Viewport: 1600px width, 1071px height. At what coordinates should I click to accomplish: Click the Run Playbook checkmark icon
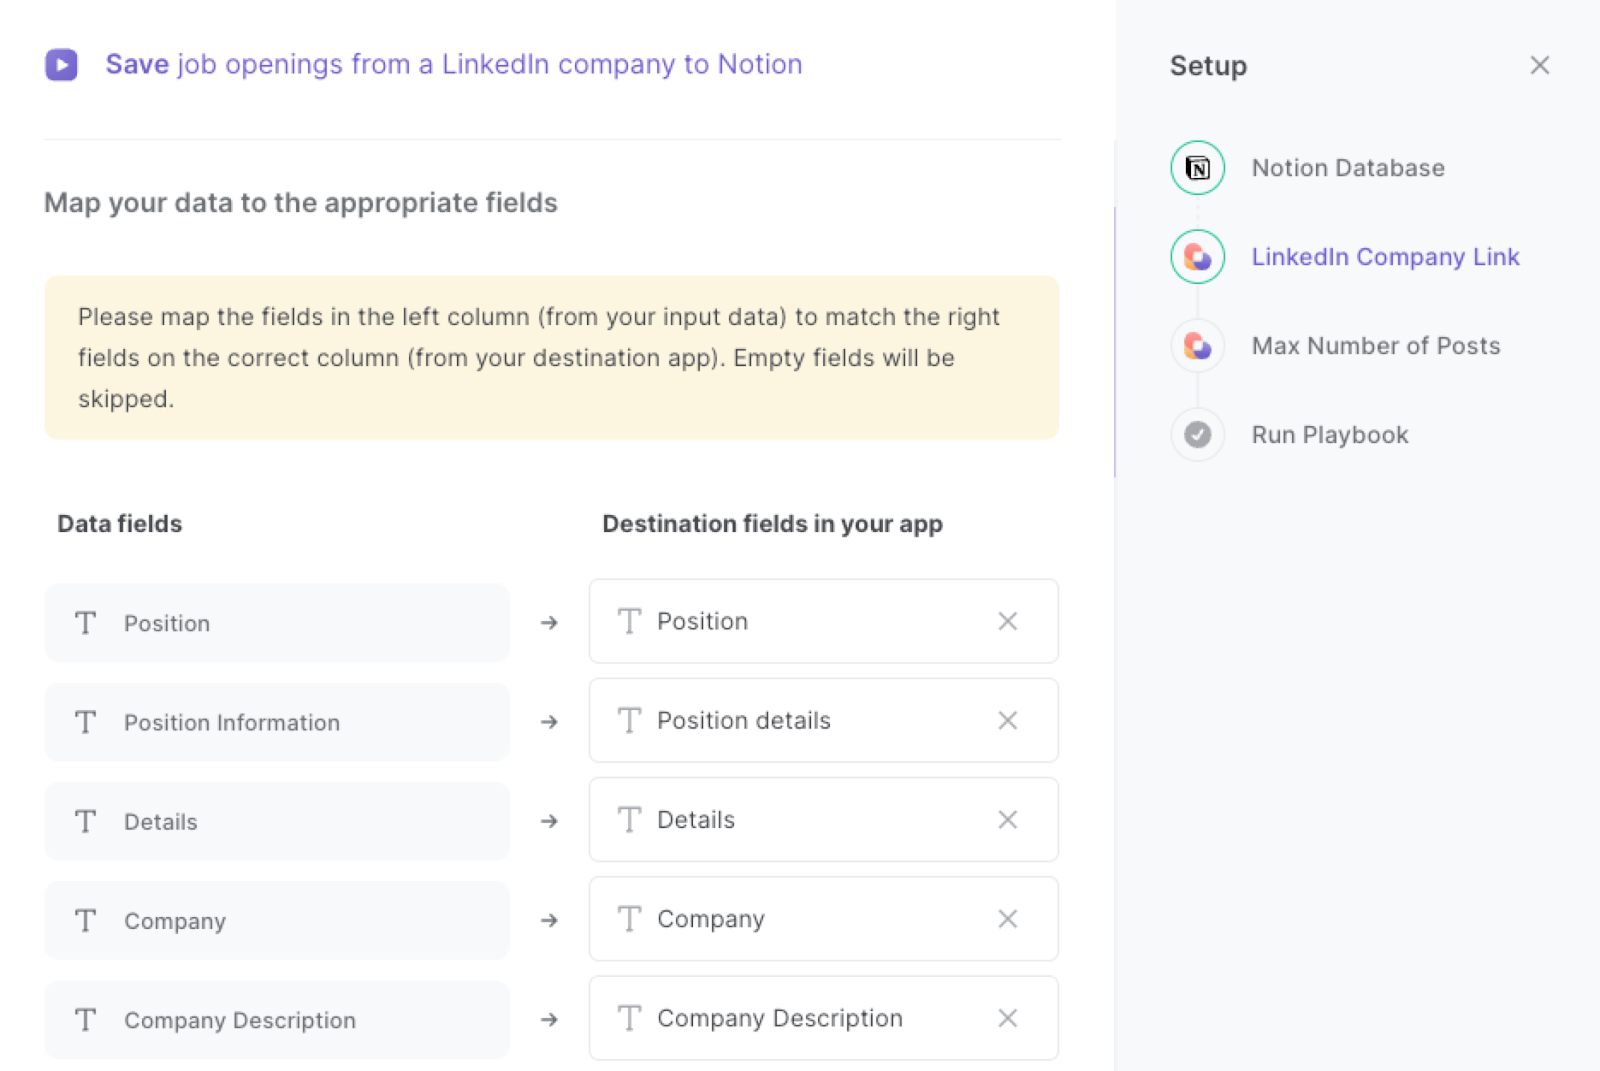pyautogui.click(x=1196, y=434)
